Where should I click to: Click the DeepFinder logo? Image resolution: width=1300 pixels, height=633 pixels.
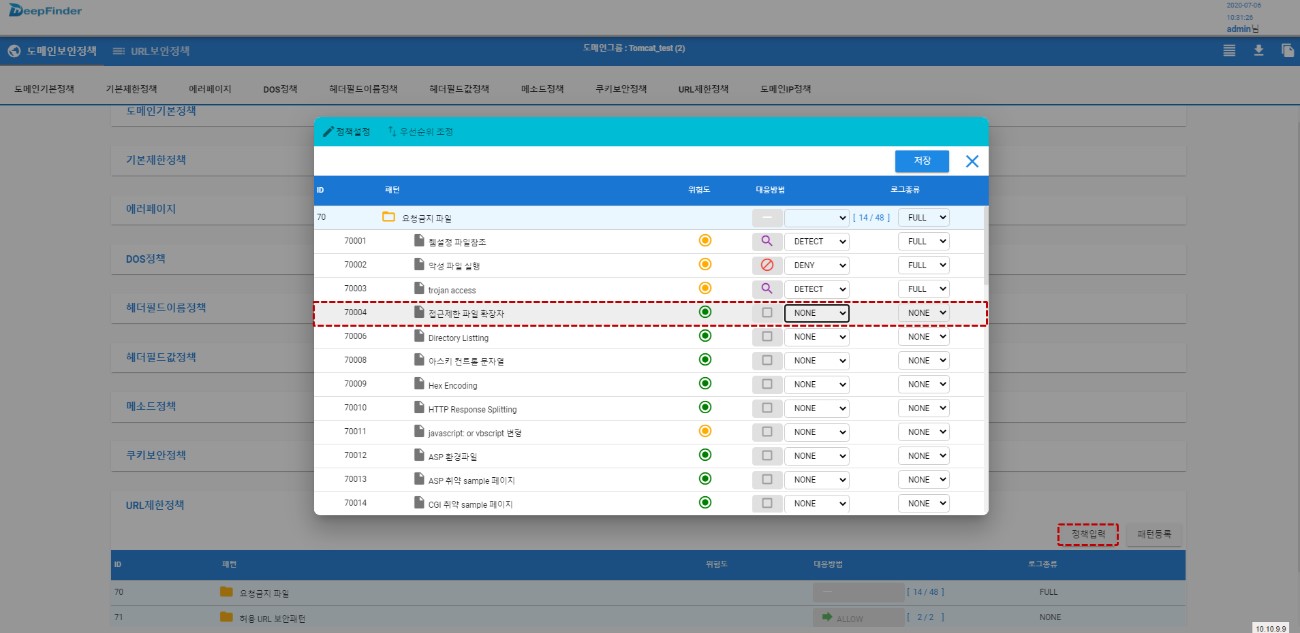click(x=44, y=10)
